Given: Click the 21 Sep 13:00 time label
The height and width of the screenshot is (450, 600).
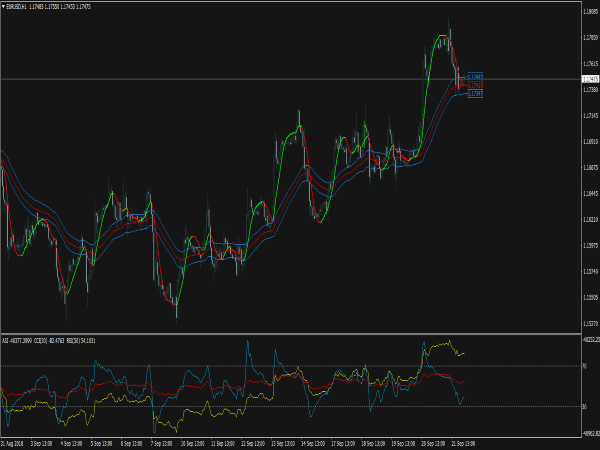Looking at the screenshot, I should click(x=463, y=444).
